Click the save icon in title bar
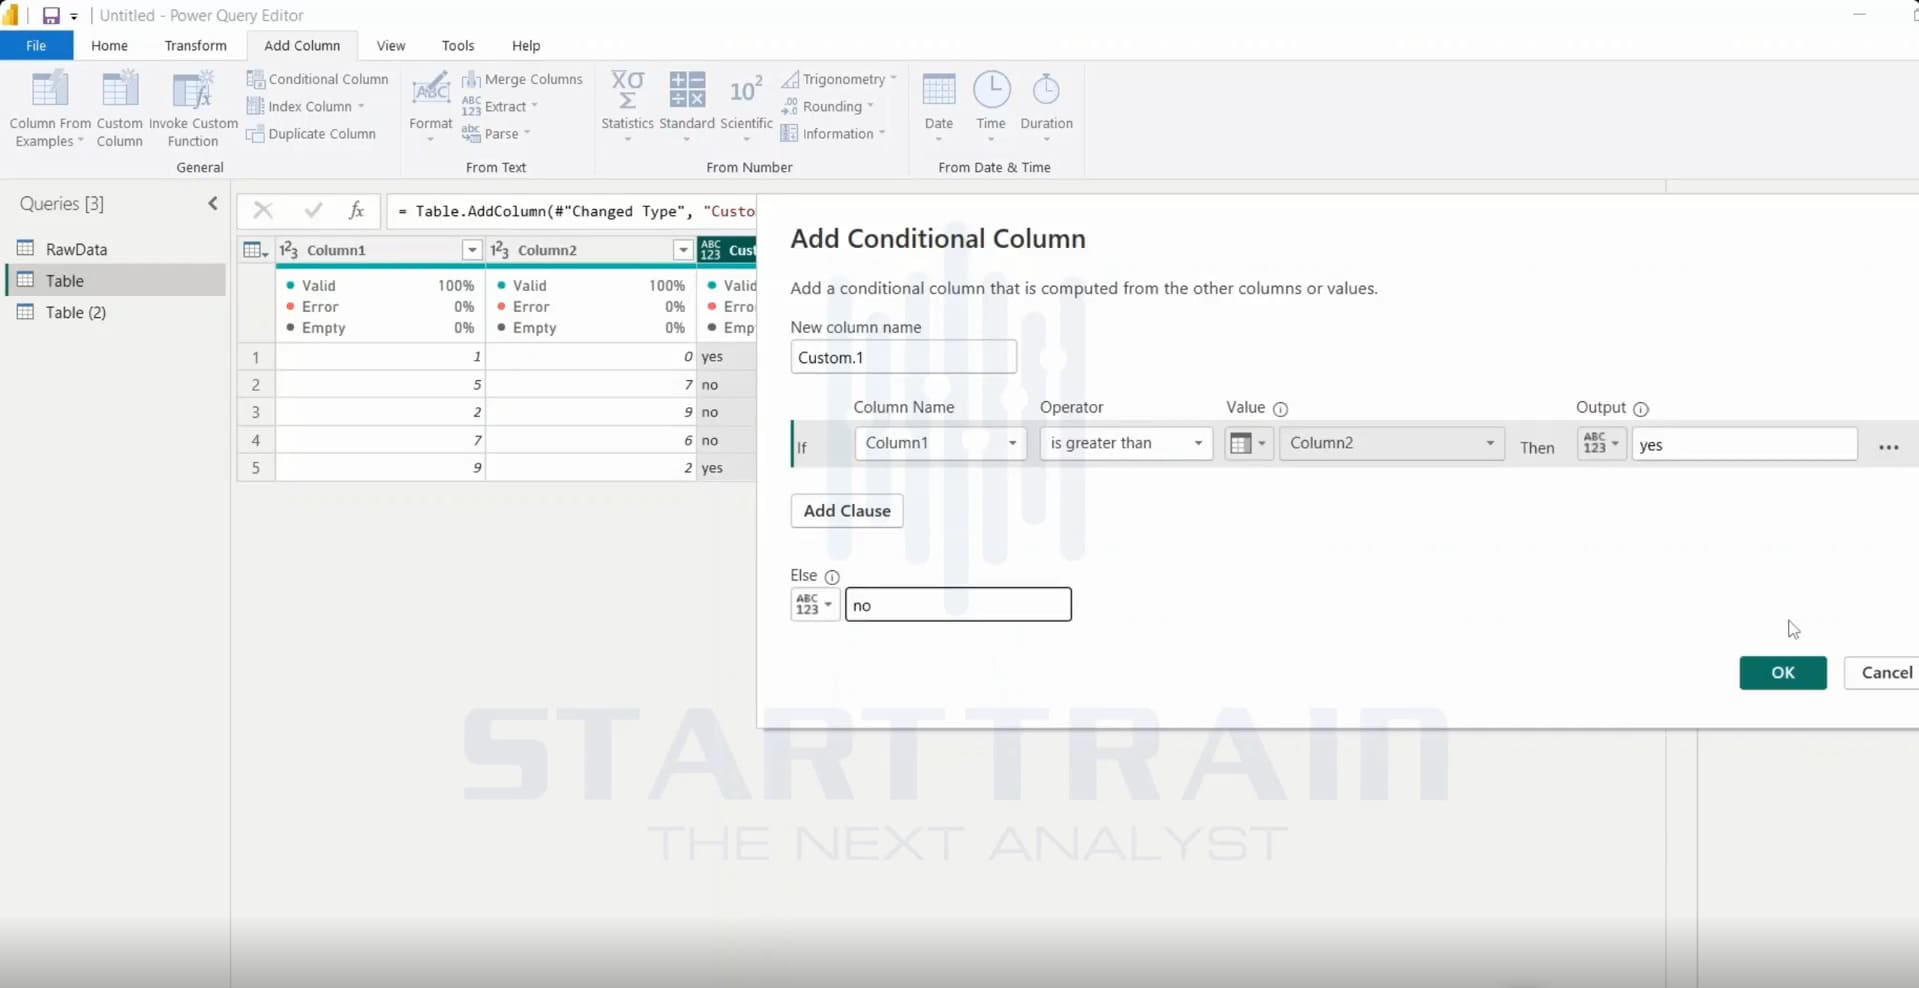 pyautogui.click(x=51, y=15)
